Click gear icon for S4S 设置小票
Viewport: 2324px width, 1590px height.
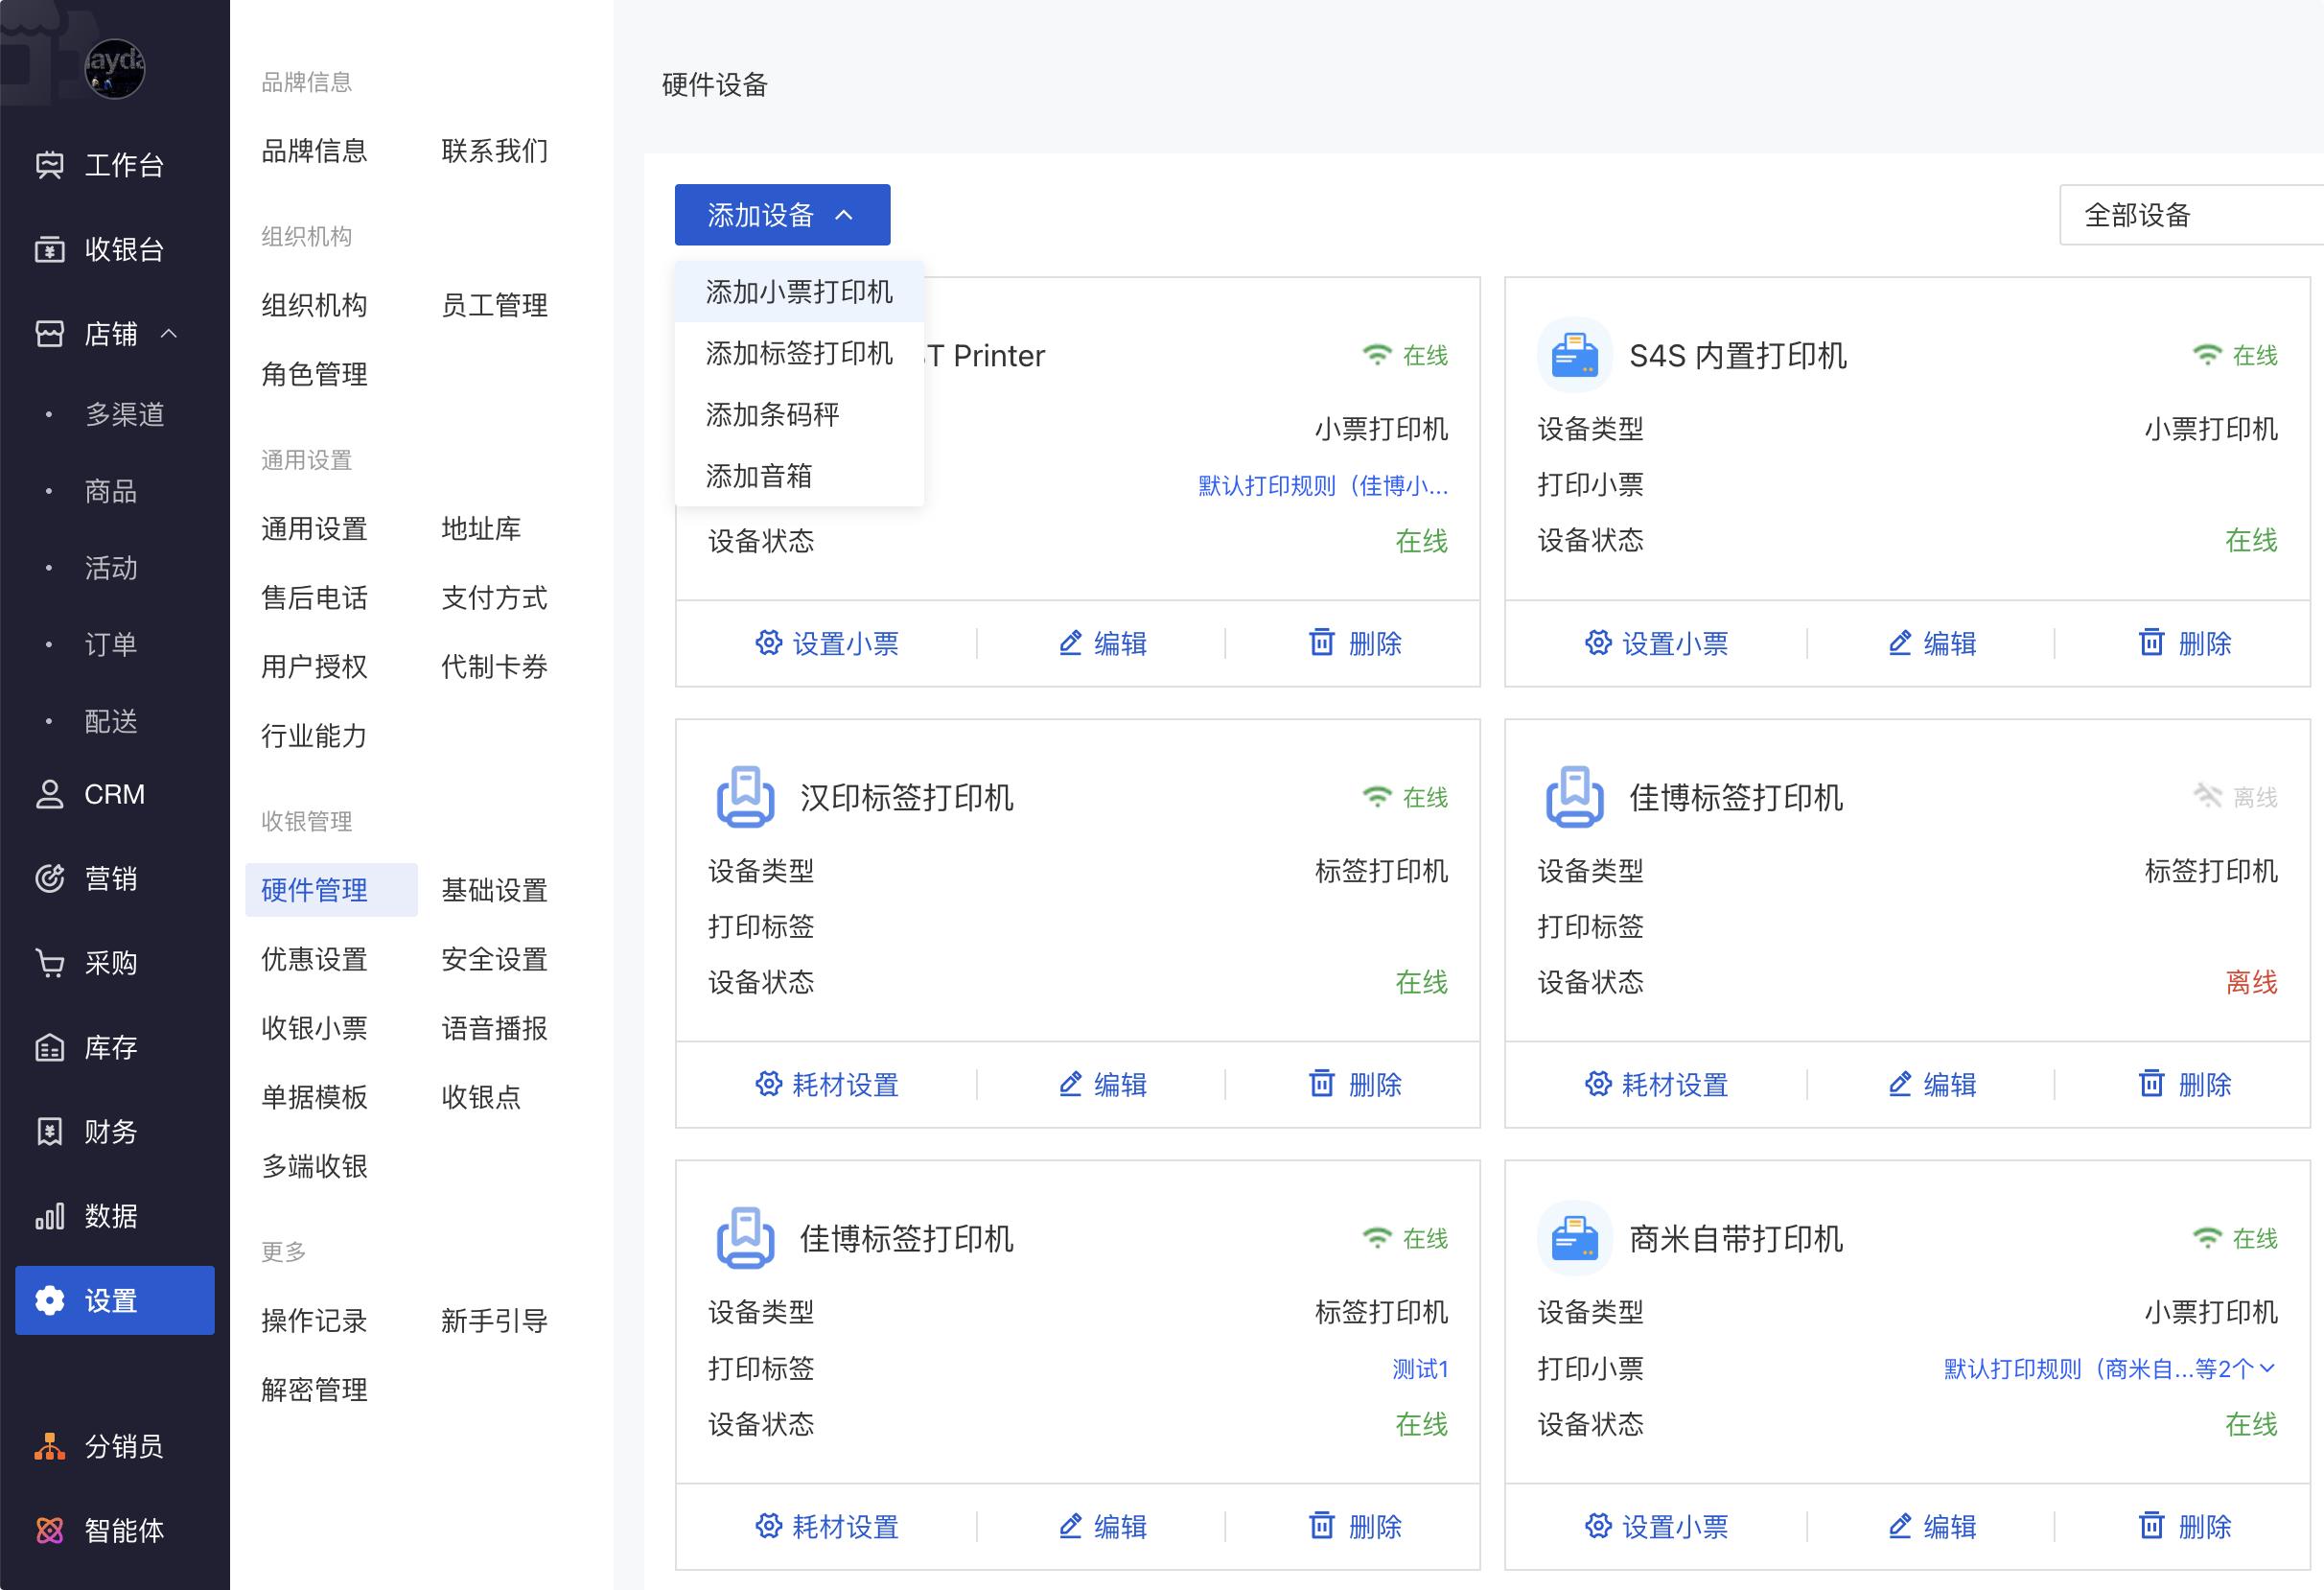click(x=1597, y=643)
